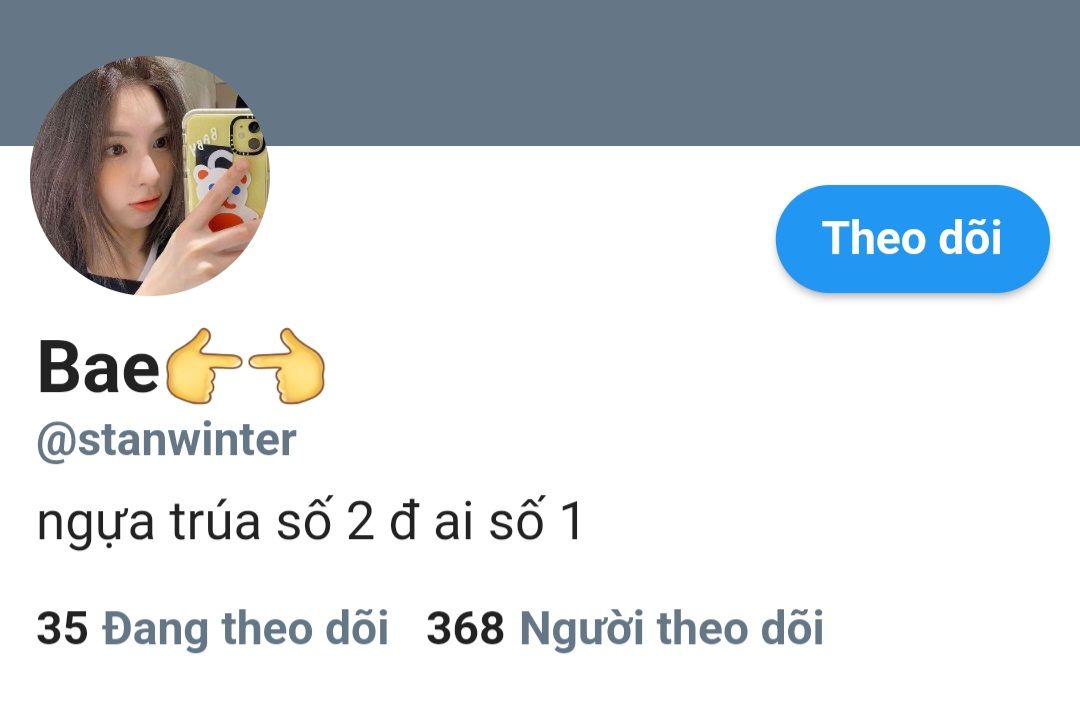
Task: Open the Người theo dõi followers list
Action: 672,628
